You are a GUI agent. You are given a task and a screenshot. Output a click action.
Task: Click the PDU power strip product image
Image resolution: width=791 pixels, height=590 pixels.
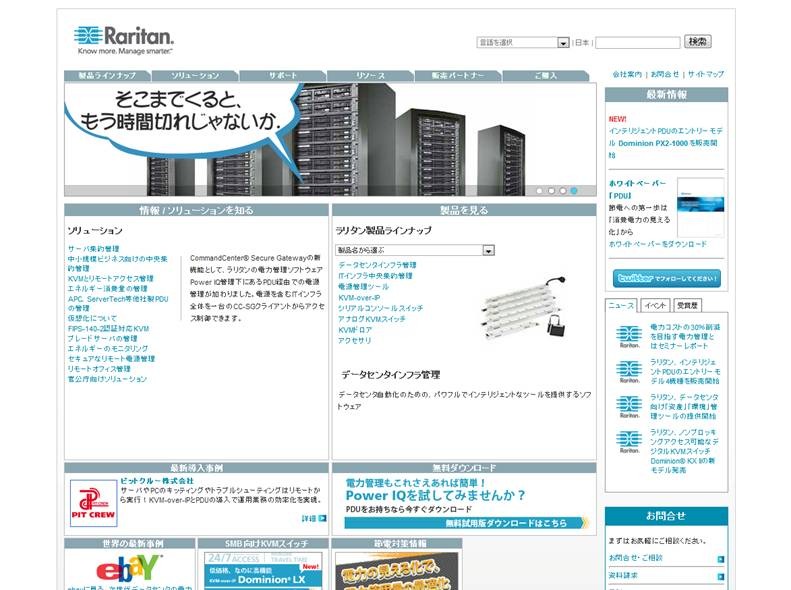pos(525,308)
